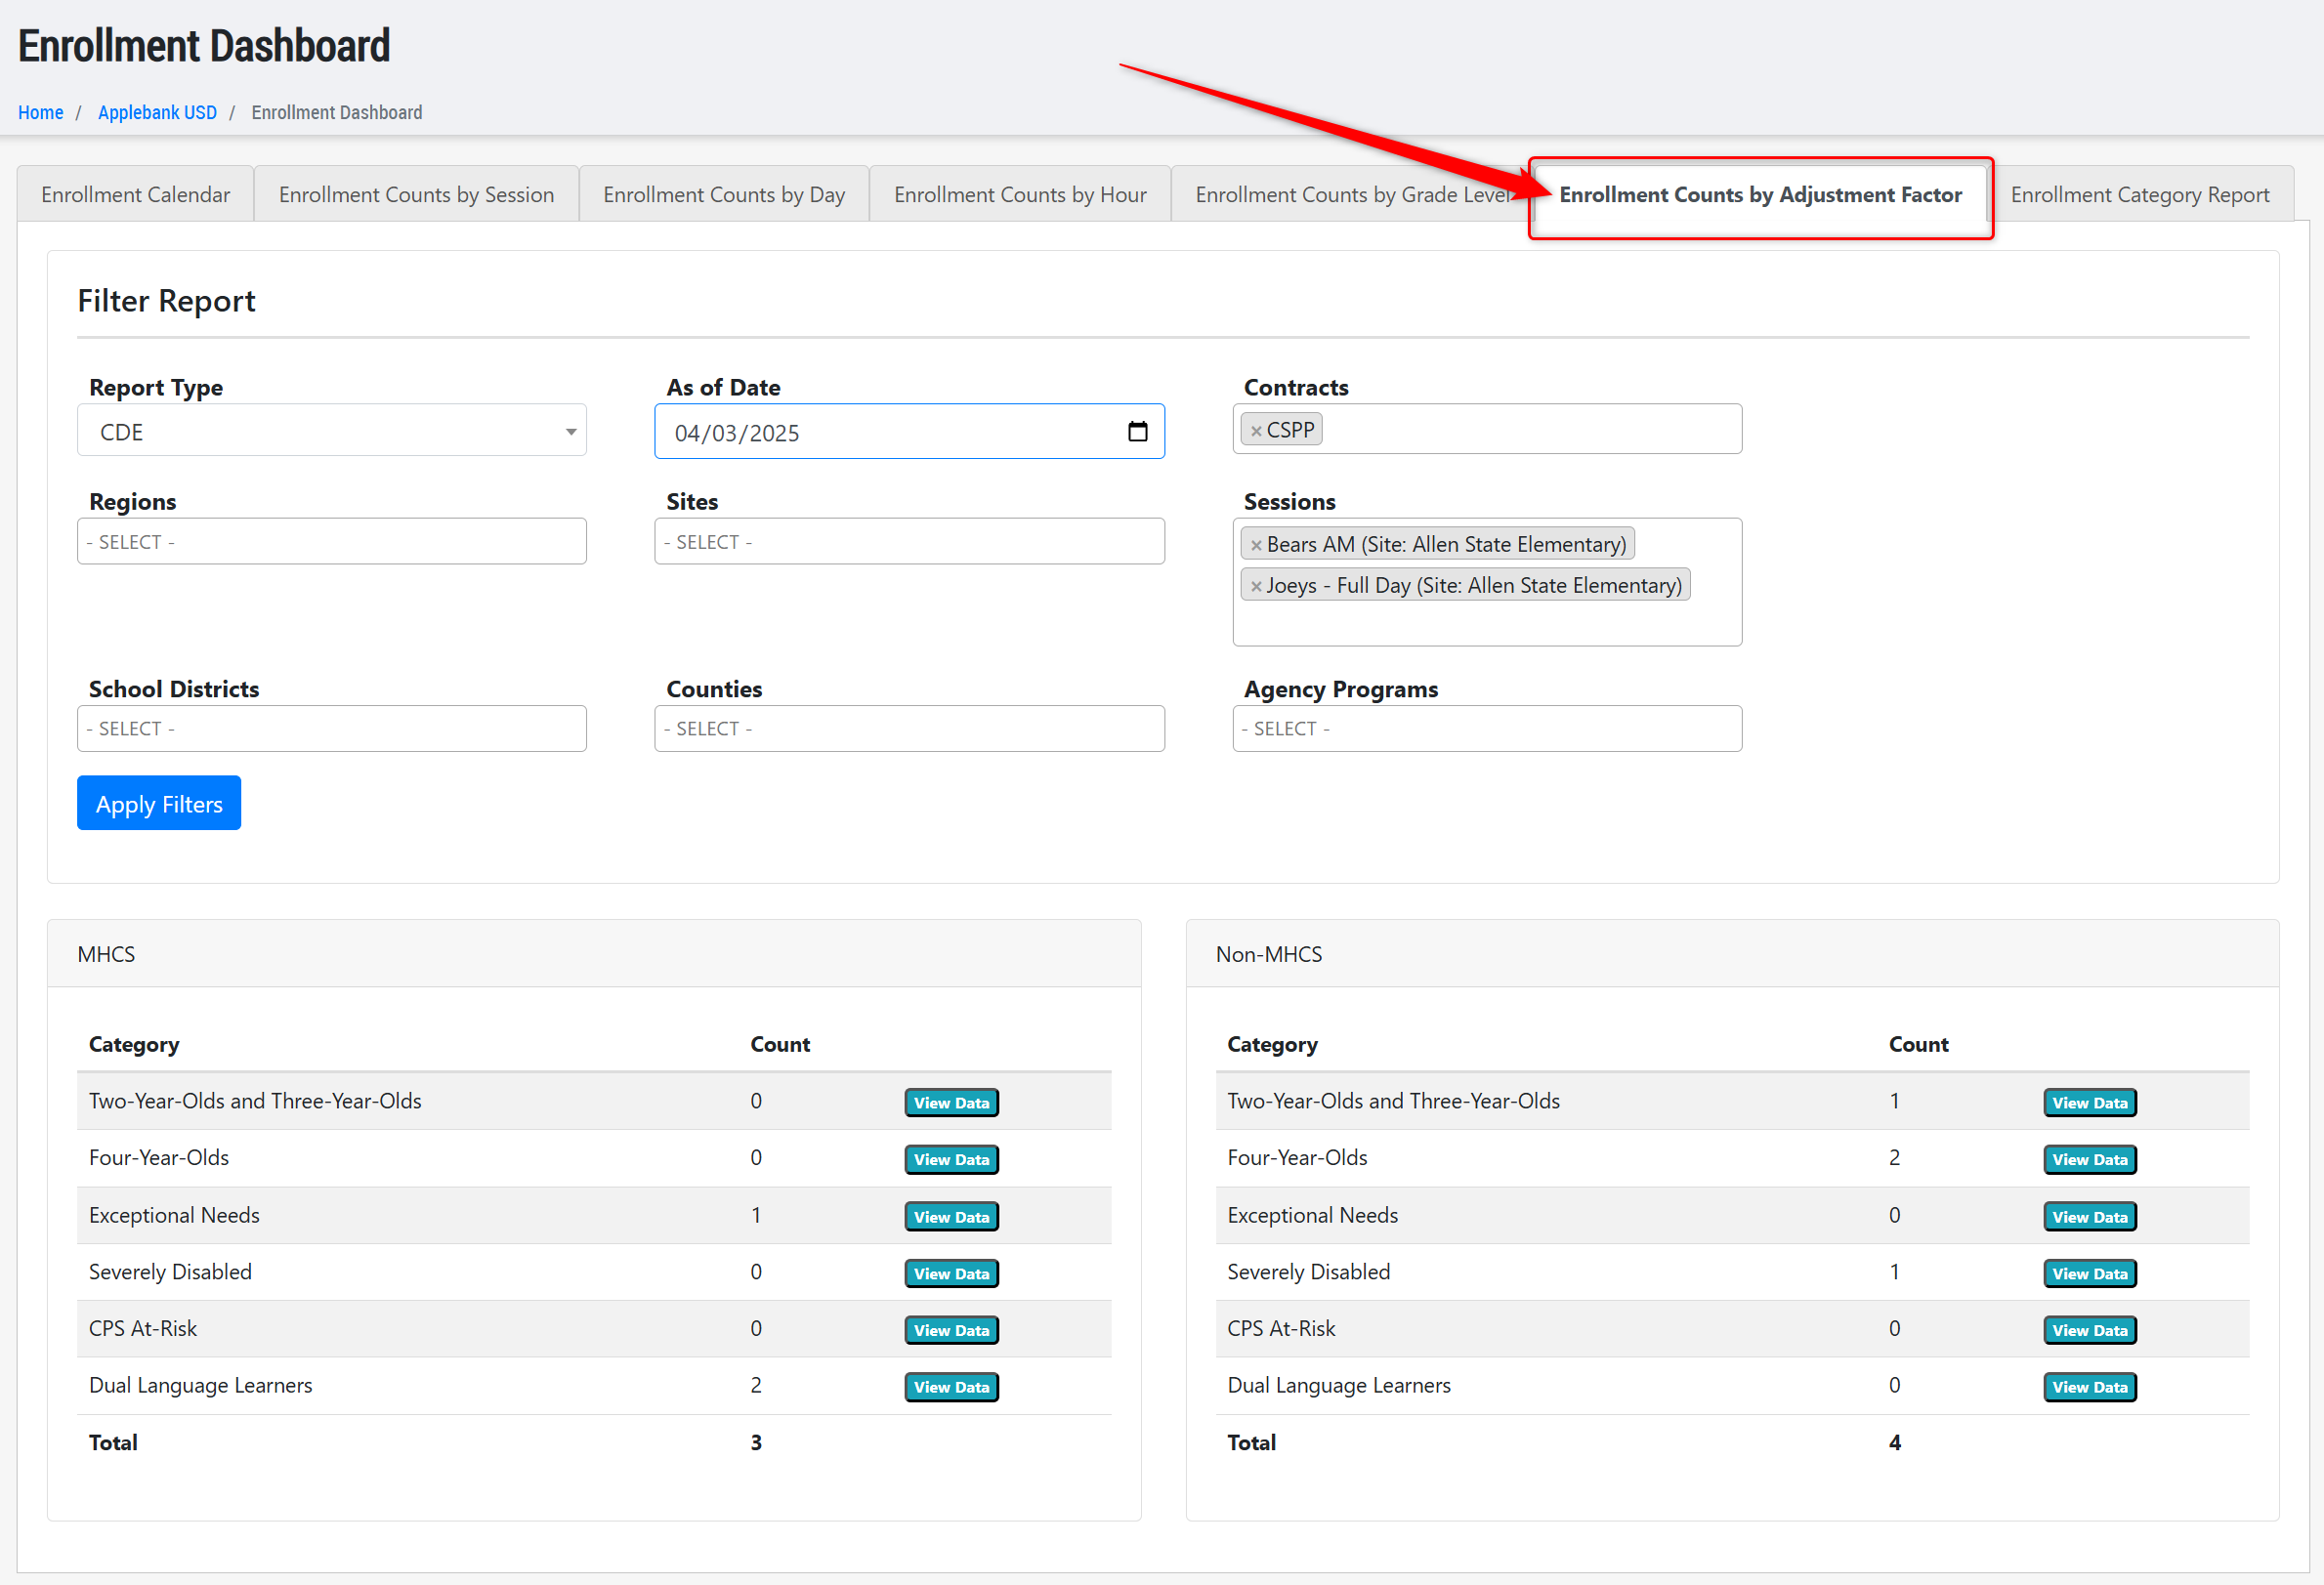The width and height of the screenshot is (2324, 1585).
Task: View Data for Non-MHCS Four-Year-Olds
Action: [2088, 1160]
